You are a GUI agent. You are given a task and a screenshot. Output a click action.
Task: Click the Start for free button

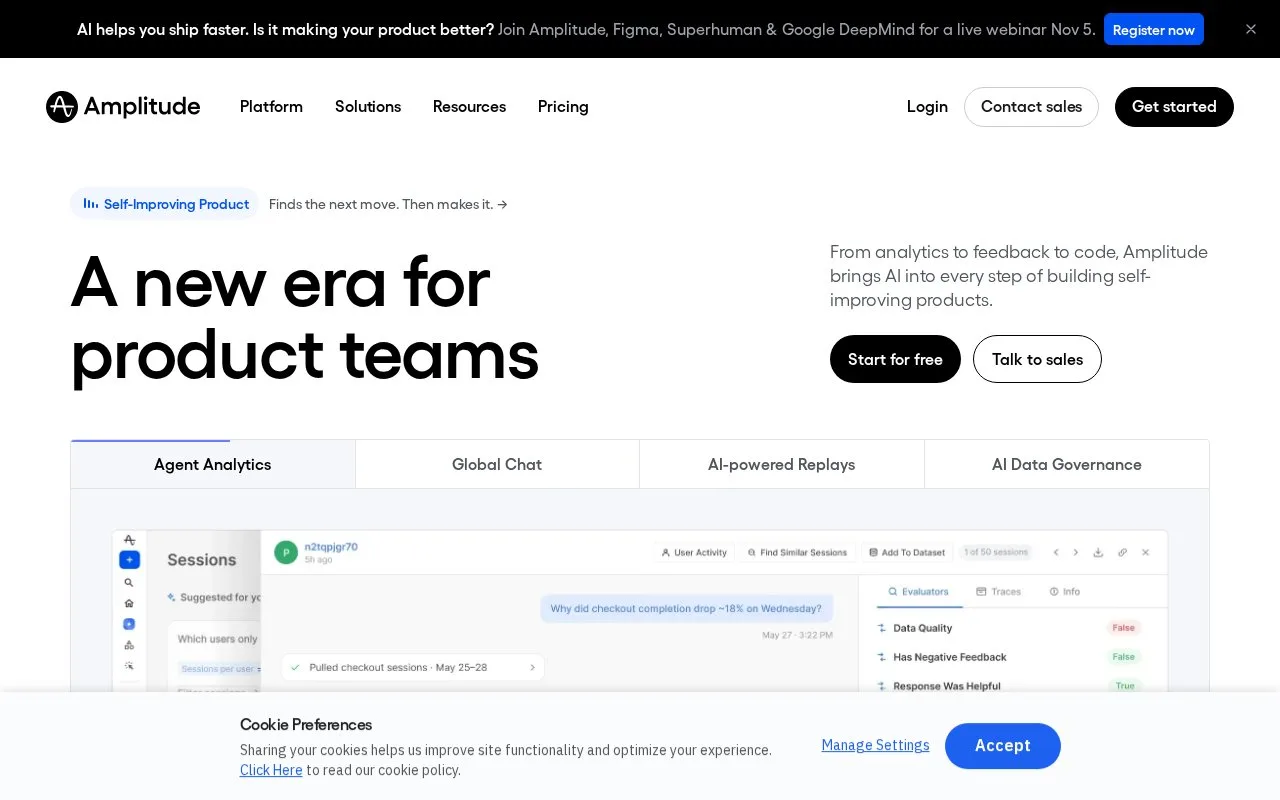click(x=895, y=359)
